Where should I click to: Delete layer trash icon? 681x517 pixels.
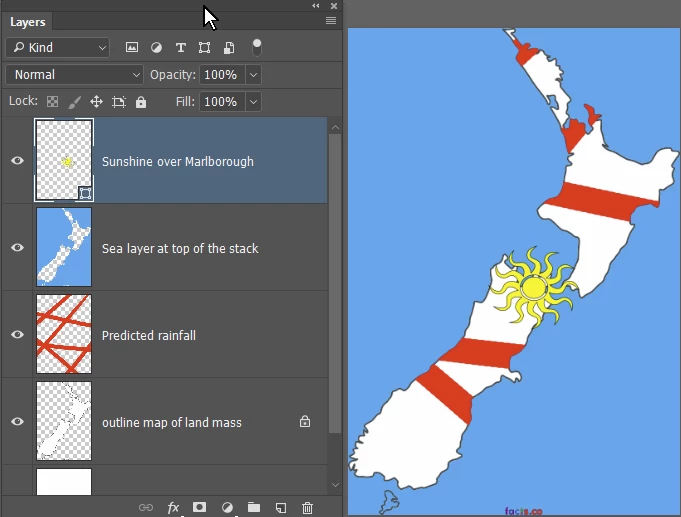click(307, 507)
